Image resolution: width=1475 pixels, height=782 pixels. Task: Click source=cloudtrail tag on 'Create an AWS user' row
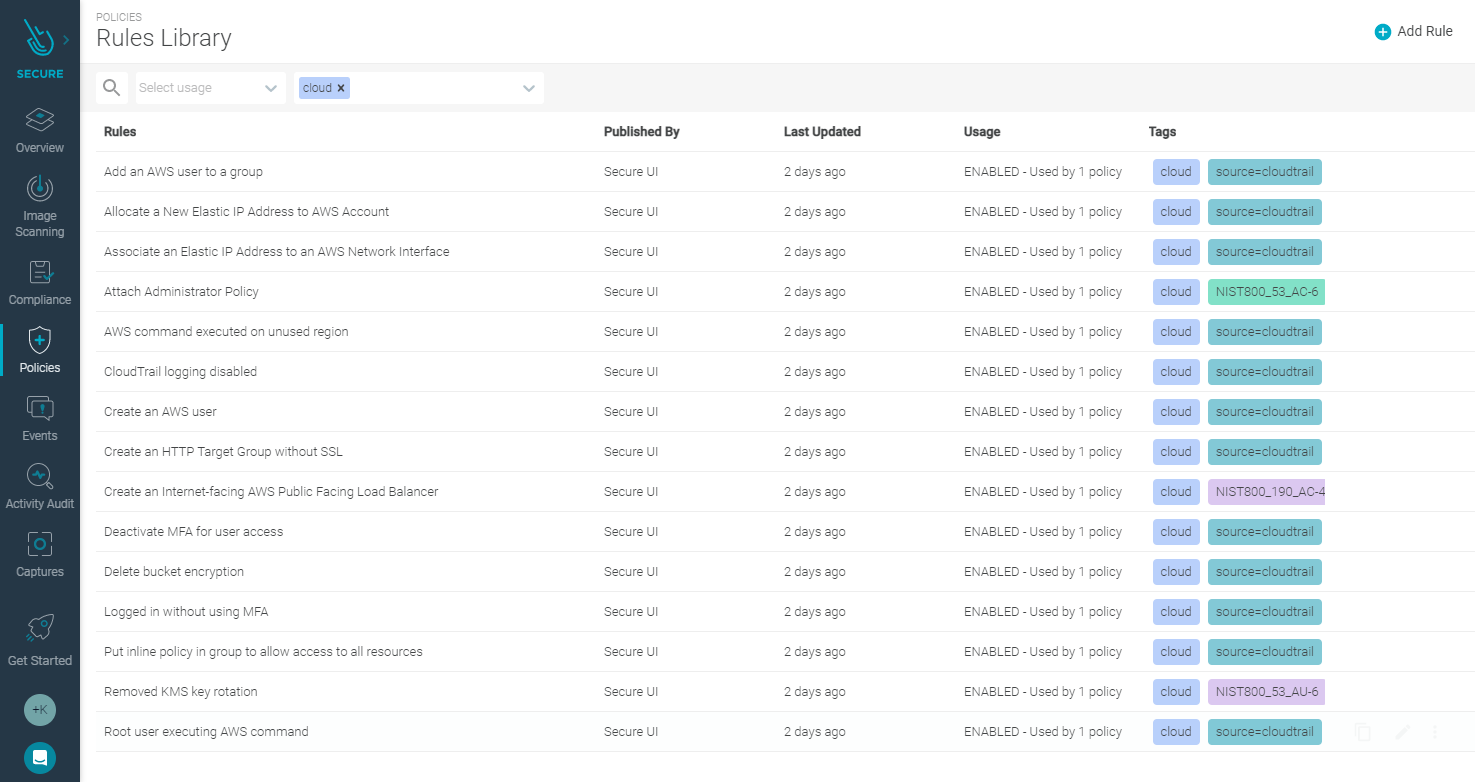click(x=1265, y=412)
